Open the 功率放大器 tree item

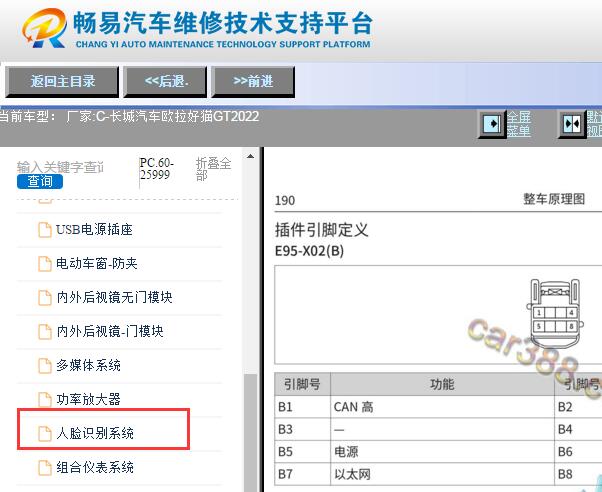point(88,399)
